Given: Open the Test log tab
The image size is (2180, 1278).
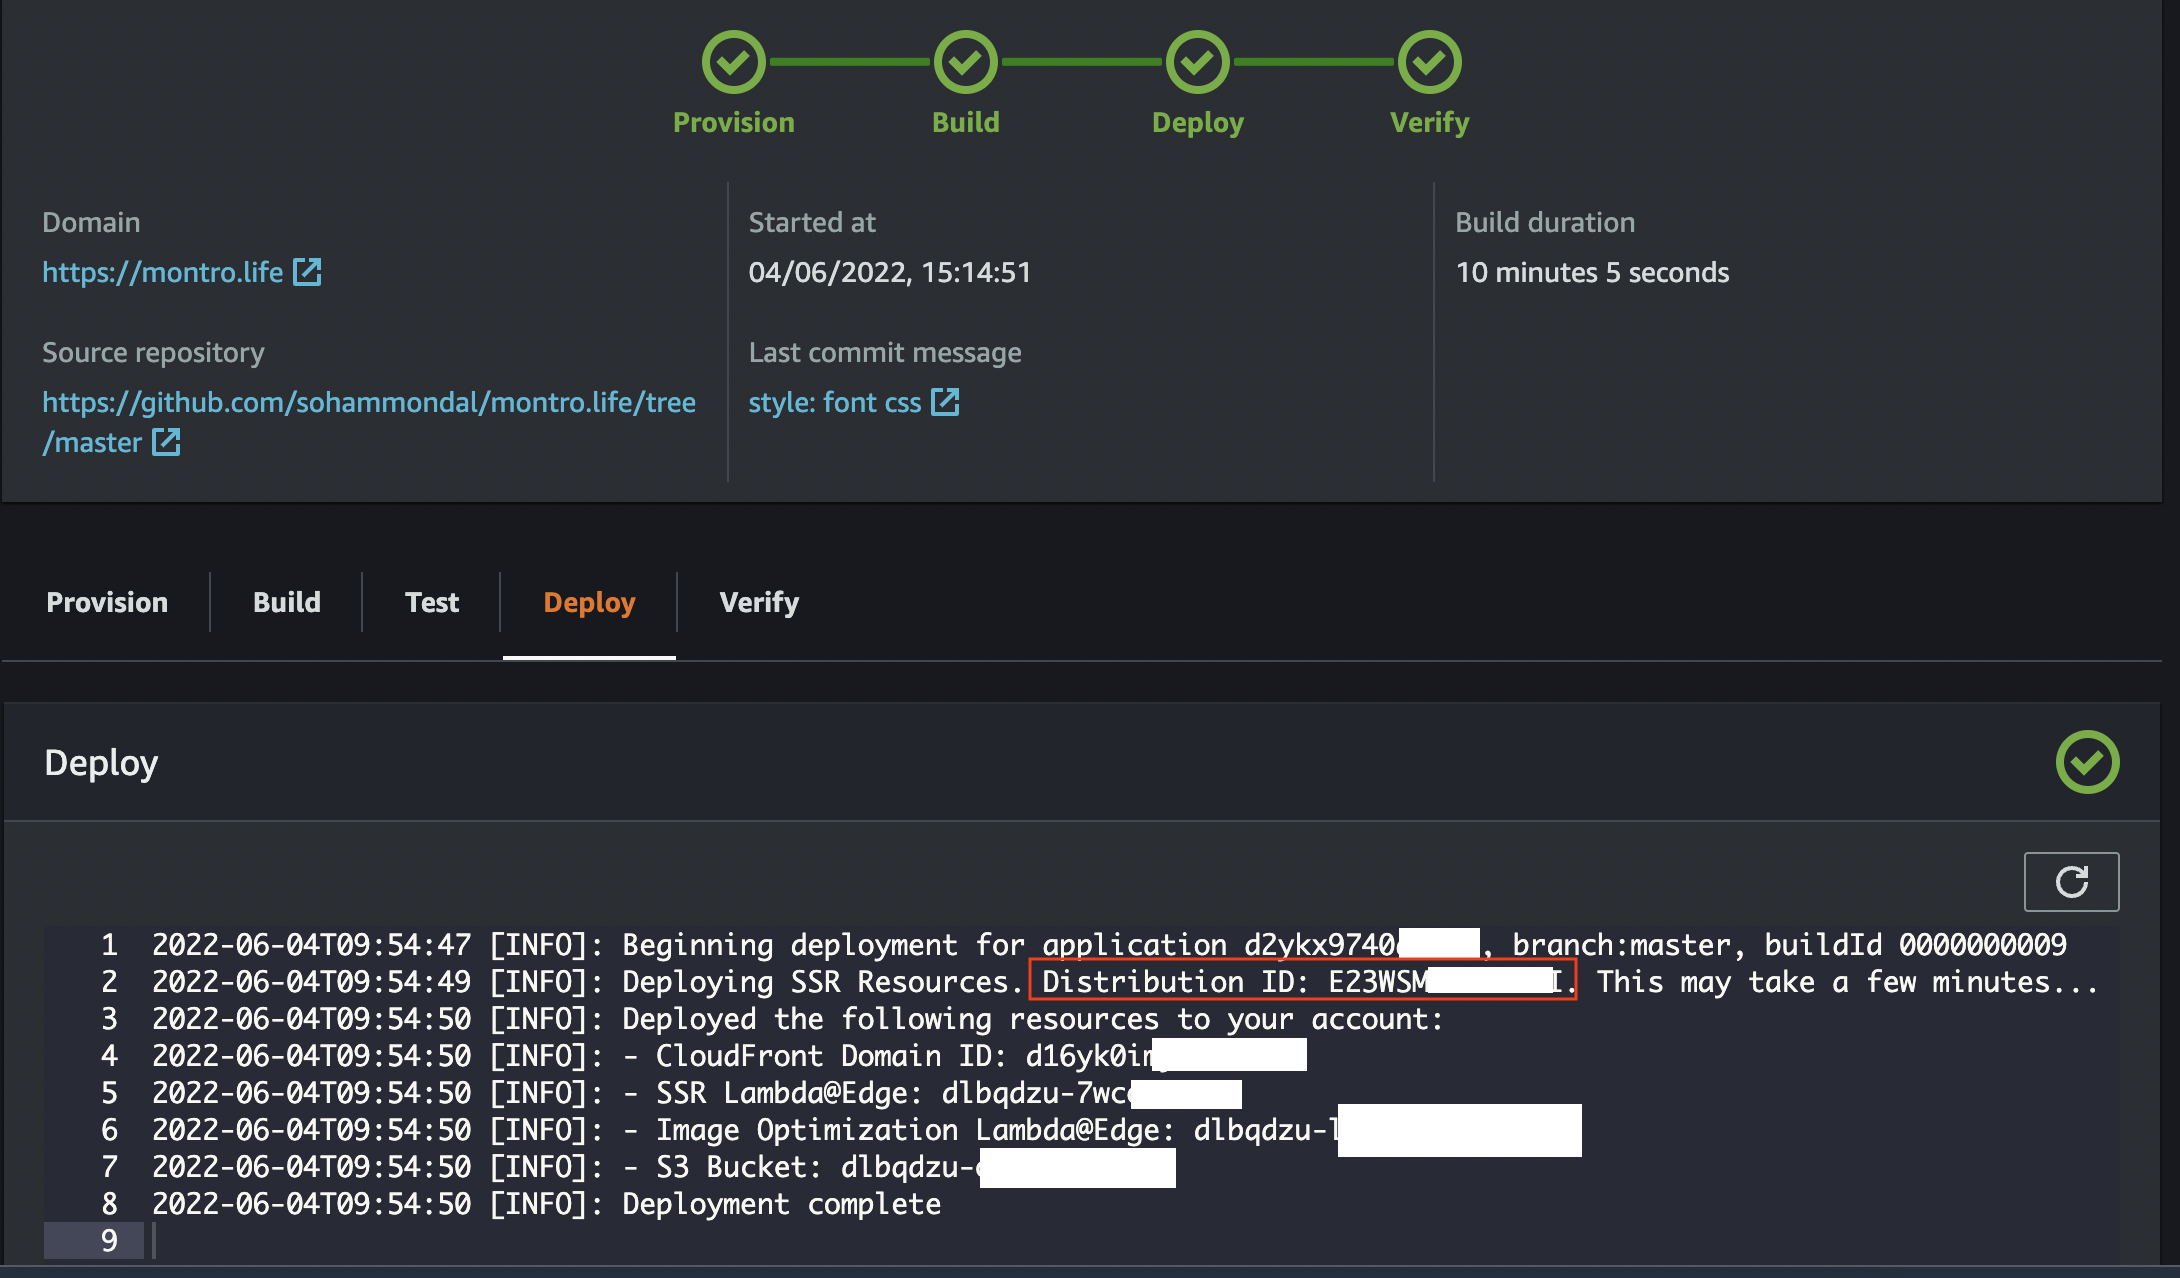Looking at the screenshot, I should 432,602.
